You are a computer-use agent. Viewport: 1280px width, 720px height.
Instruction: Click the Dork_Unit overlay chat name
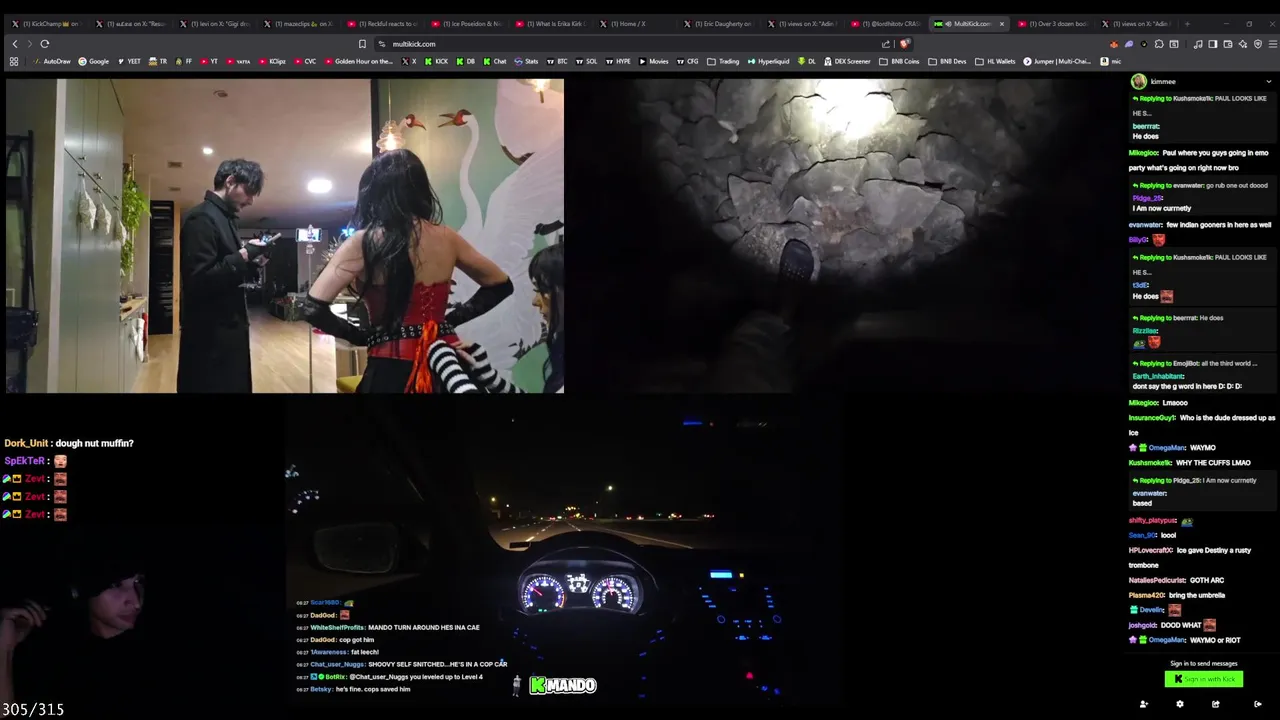pos(26,443)
